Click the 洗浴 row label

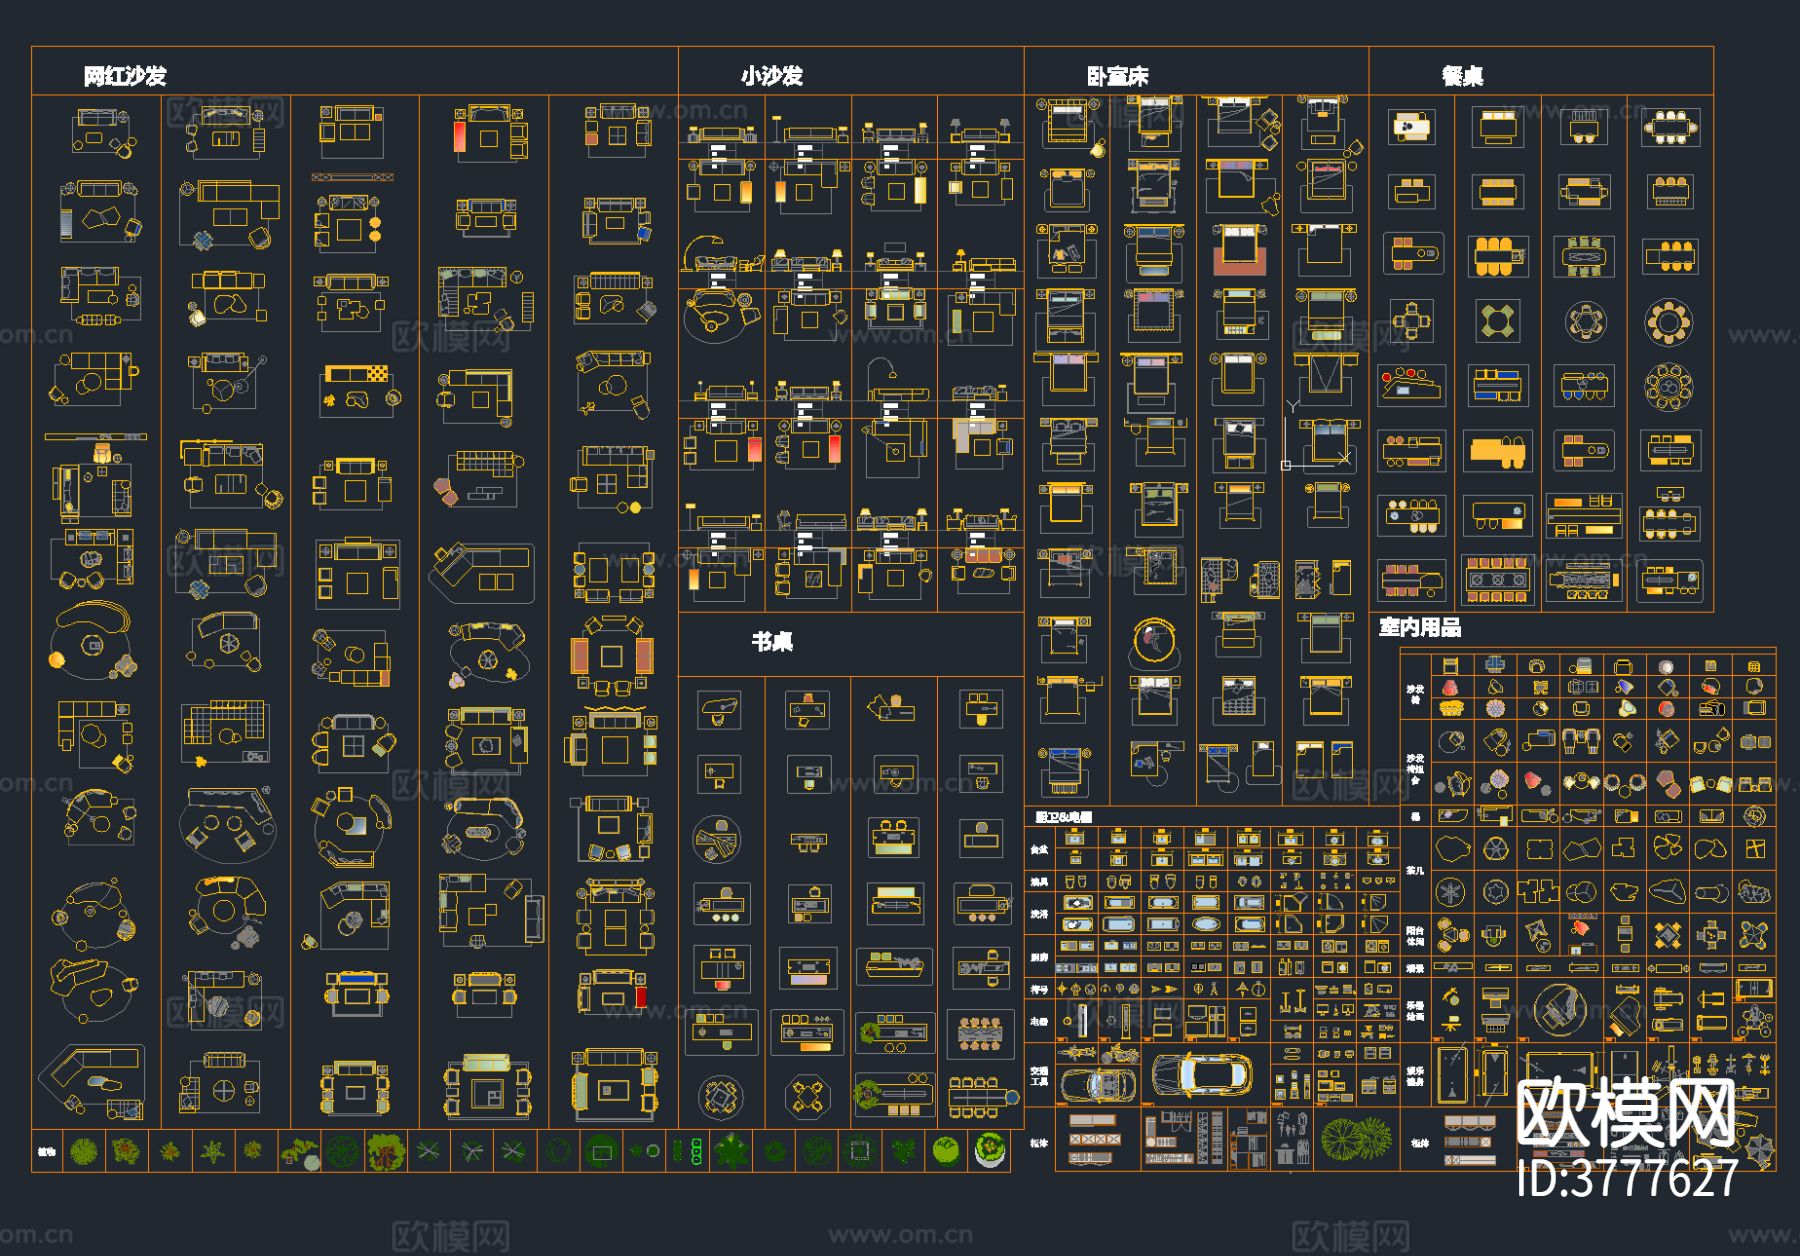click(x=1039, y=913)
